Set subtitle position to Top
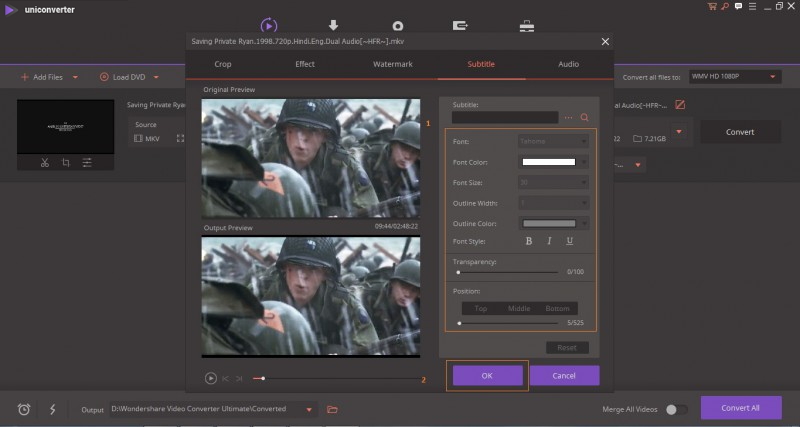 point(481,308)
